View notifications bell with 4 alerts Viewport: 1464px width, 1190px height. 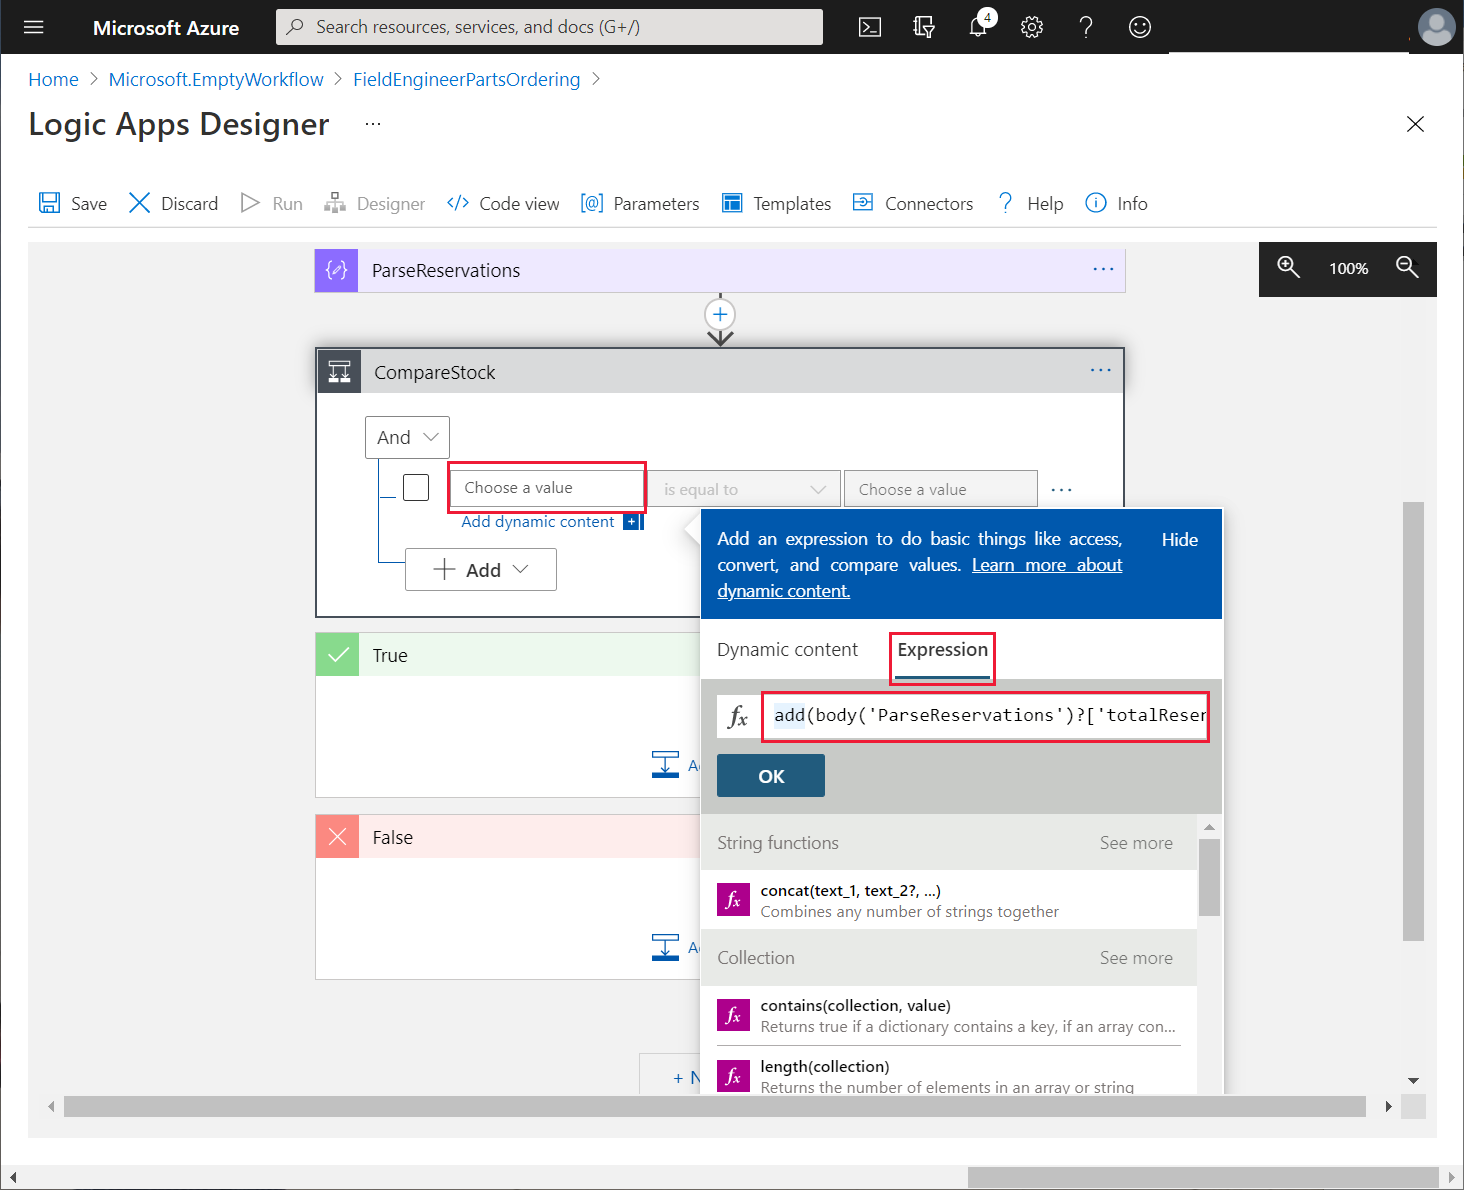tap(980, 25)
